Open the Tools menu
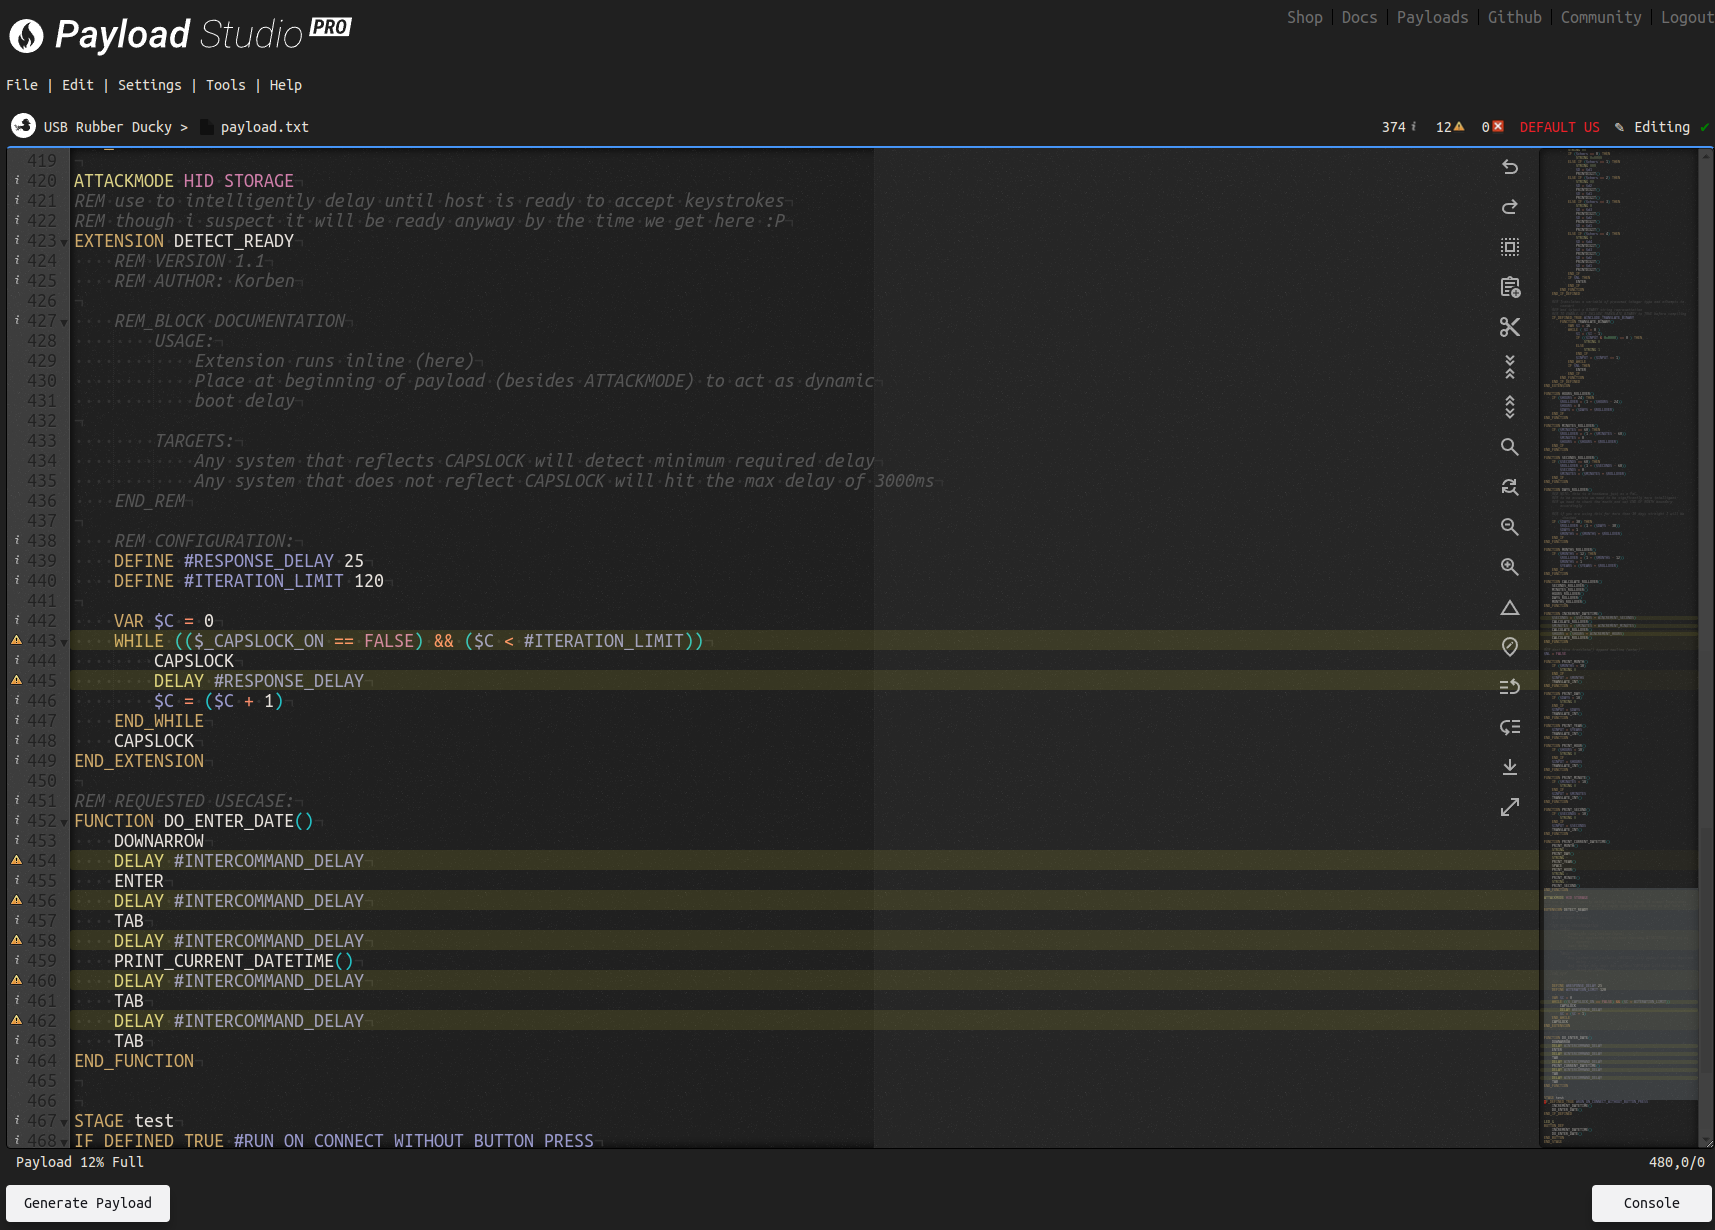This screenshot has width=1715, height=1230. point(225,85)
